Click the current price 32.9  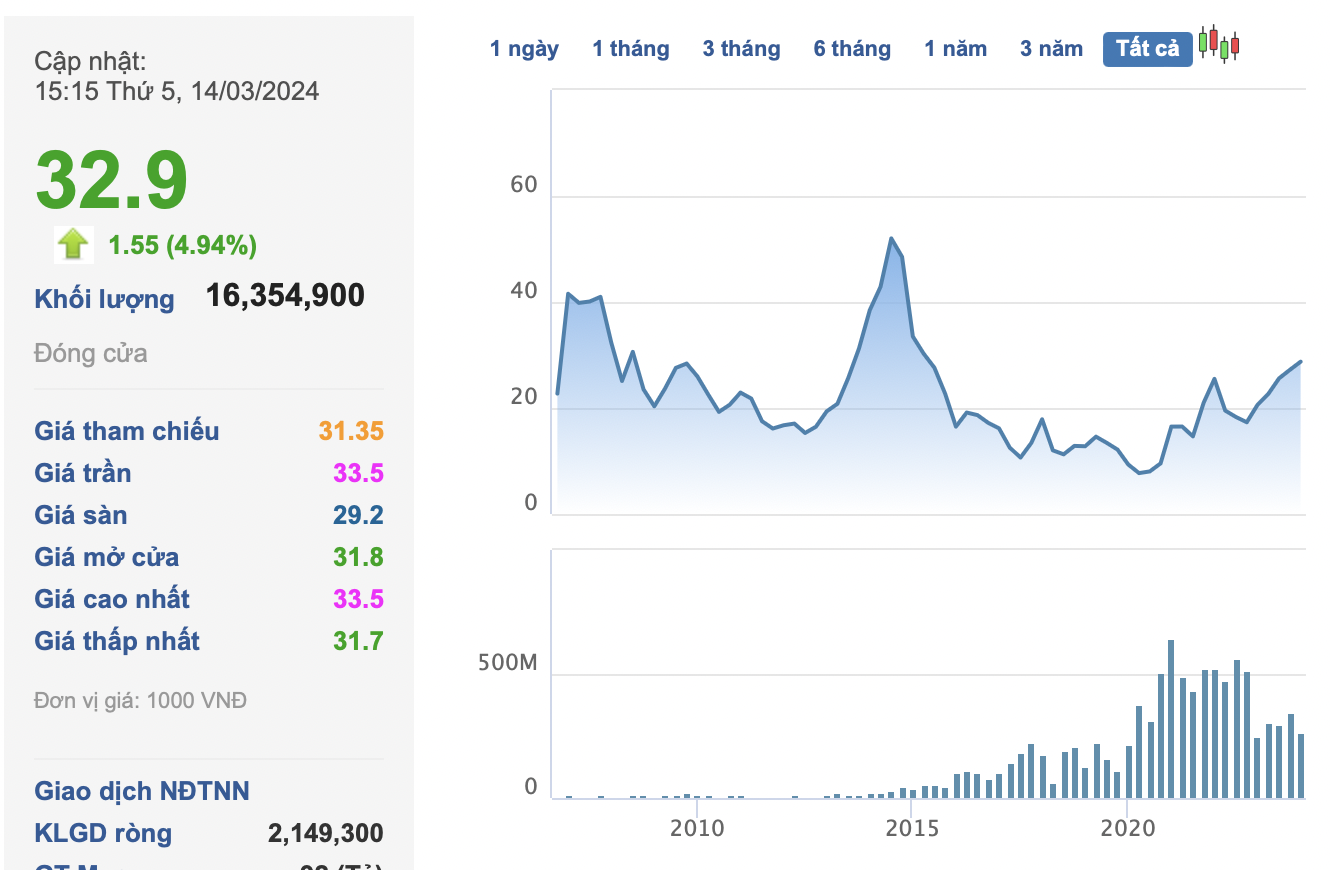(112, 180)
